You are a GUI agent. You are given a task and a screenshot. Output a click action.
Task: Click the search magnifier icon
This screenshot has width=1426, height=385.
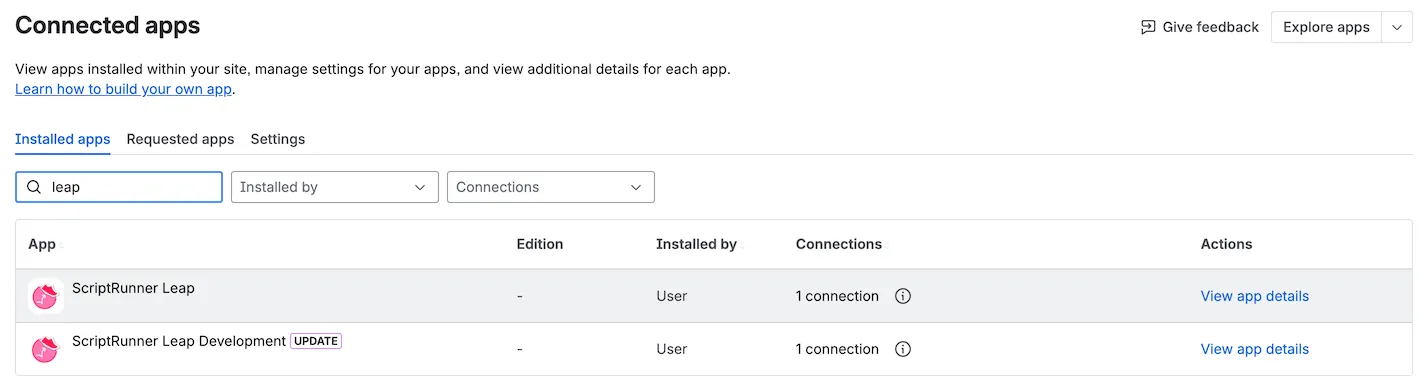[34, 187]
